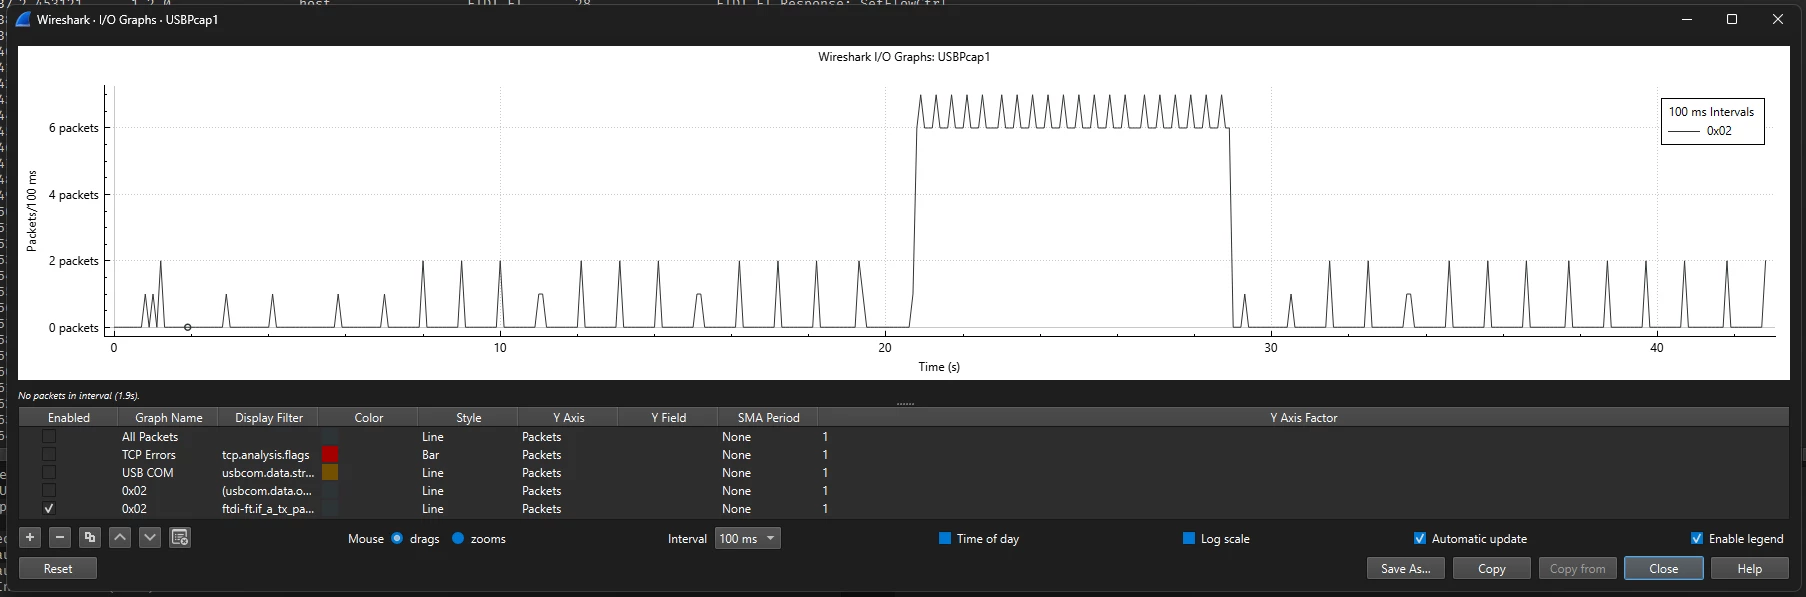Click the Display Filter column header
Viewport: 1806px width, 597px height.
tap(269, 418)
